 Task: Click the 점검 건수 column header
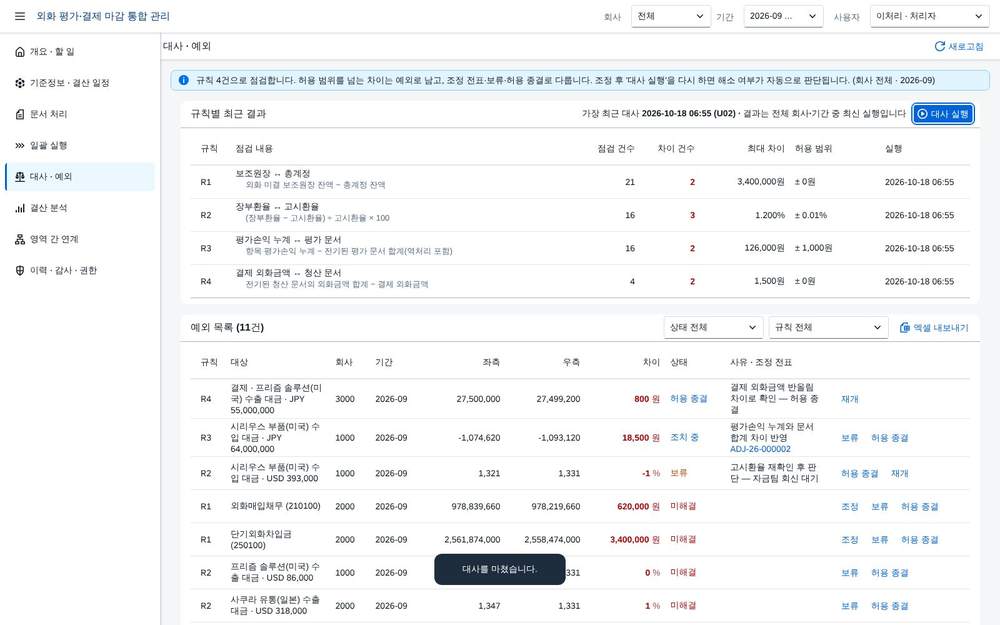pyautogui.click(x=615, y=149)
